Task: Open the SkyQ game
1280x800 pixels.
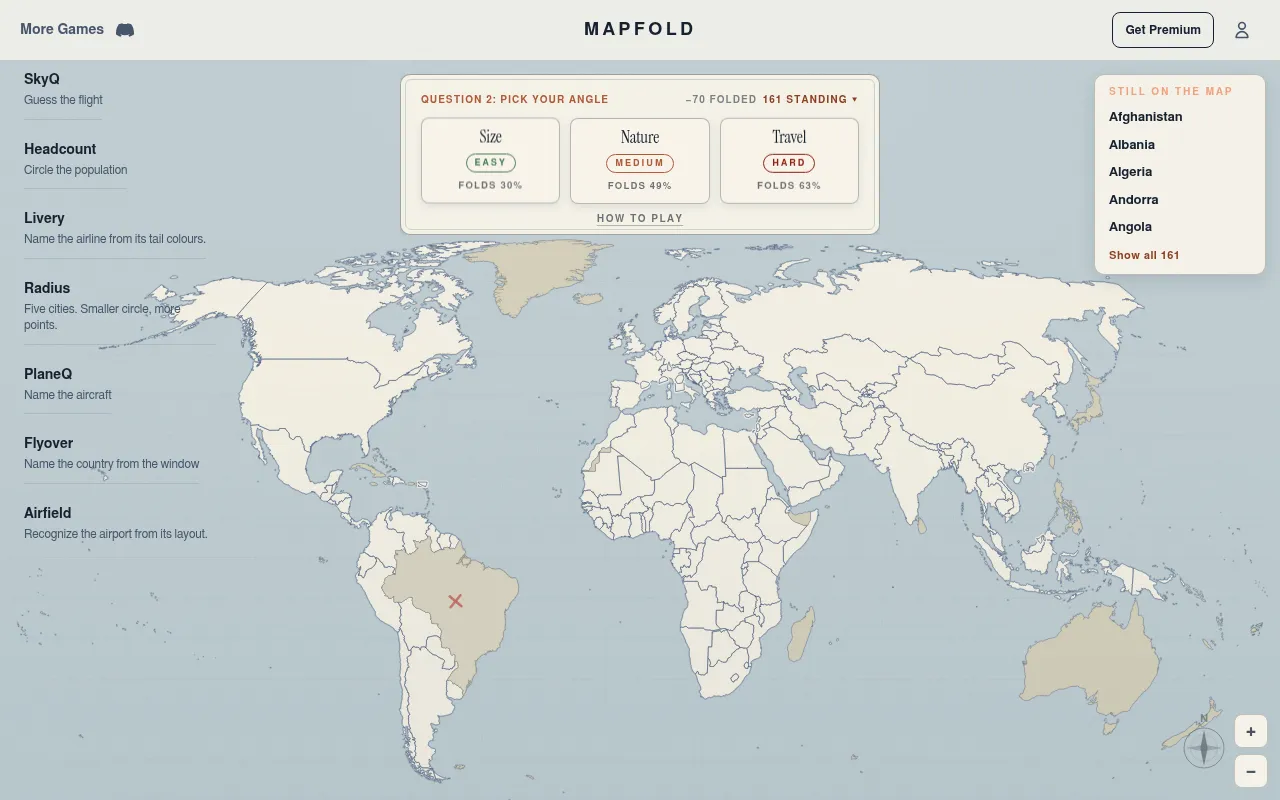Action: 63,89
